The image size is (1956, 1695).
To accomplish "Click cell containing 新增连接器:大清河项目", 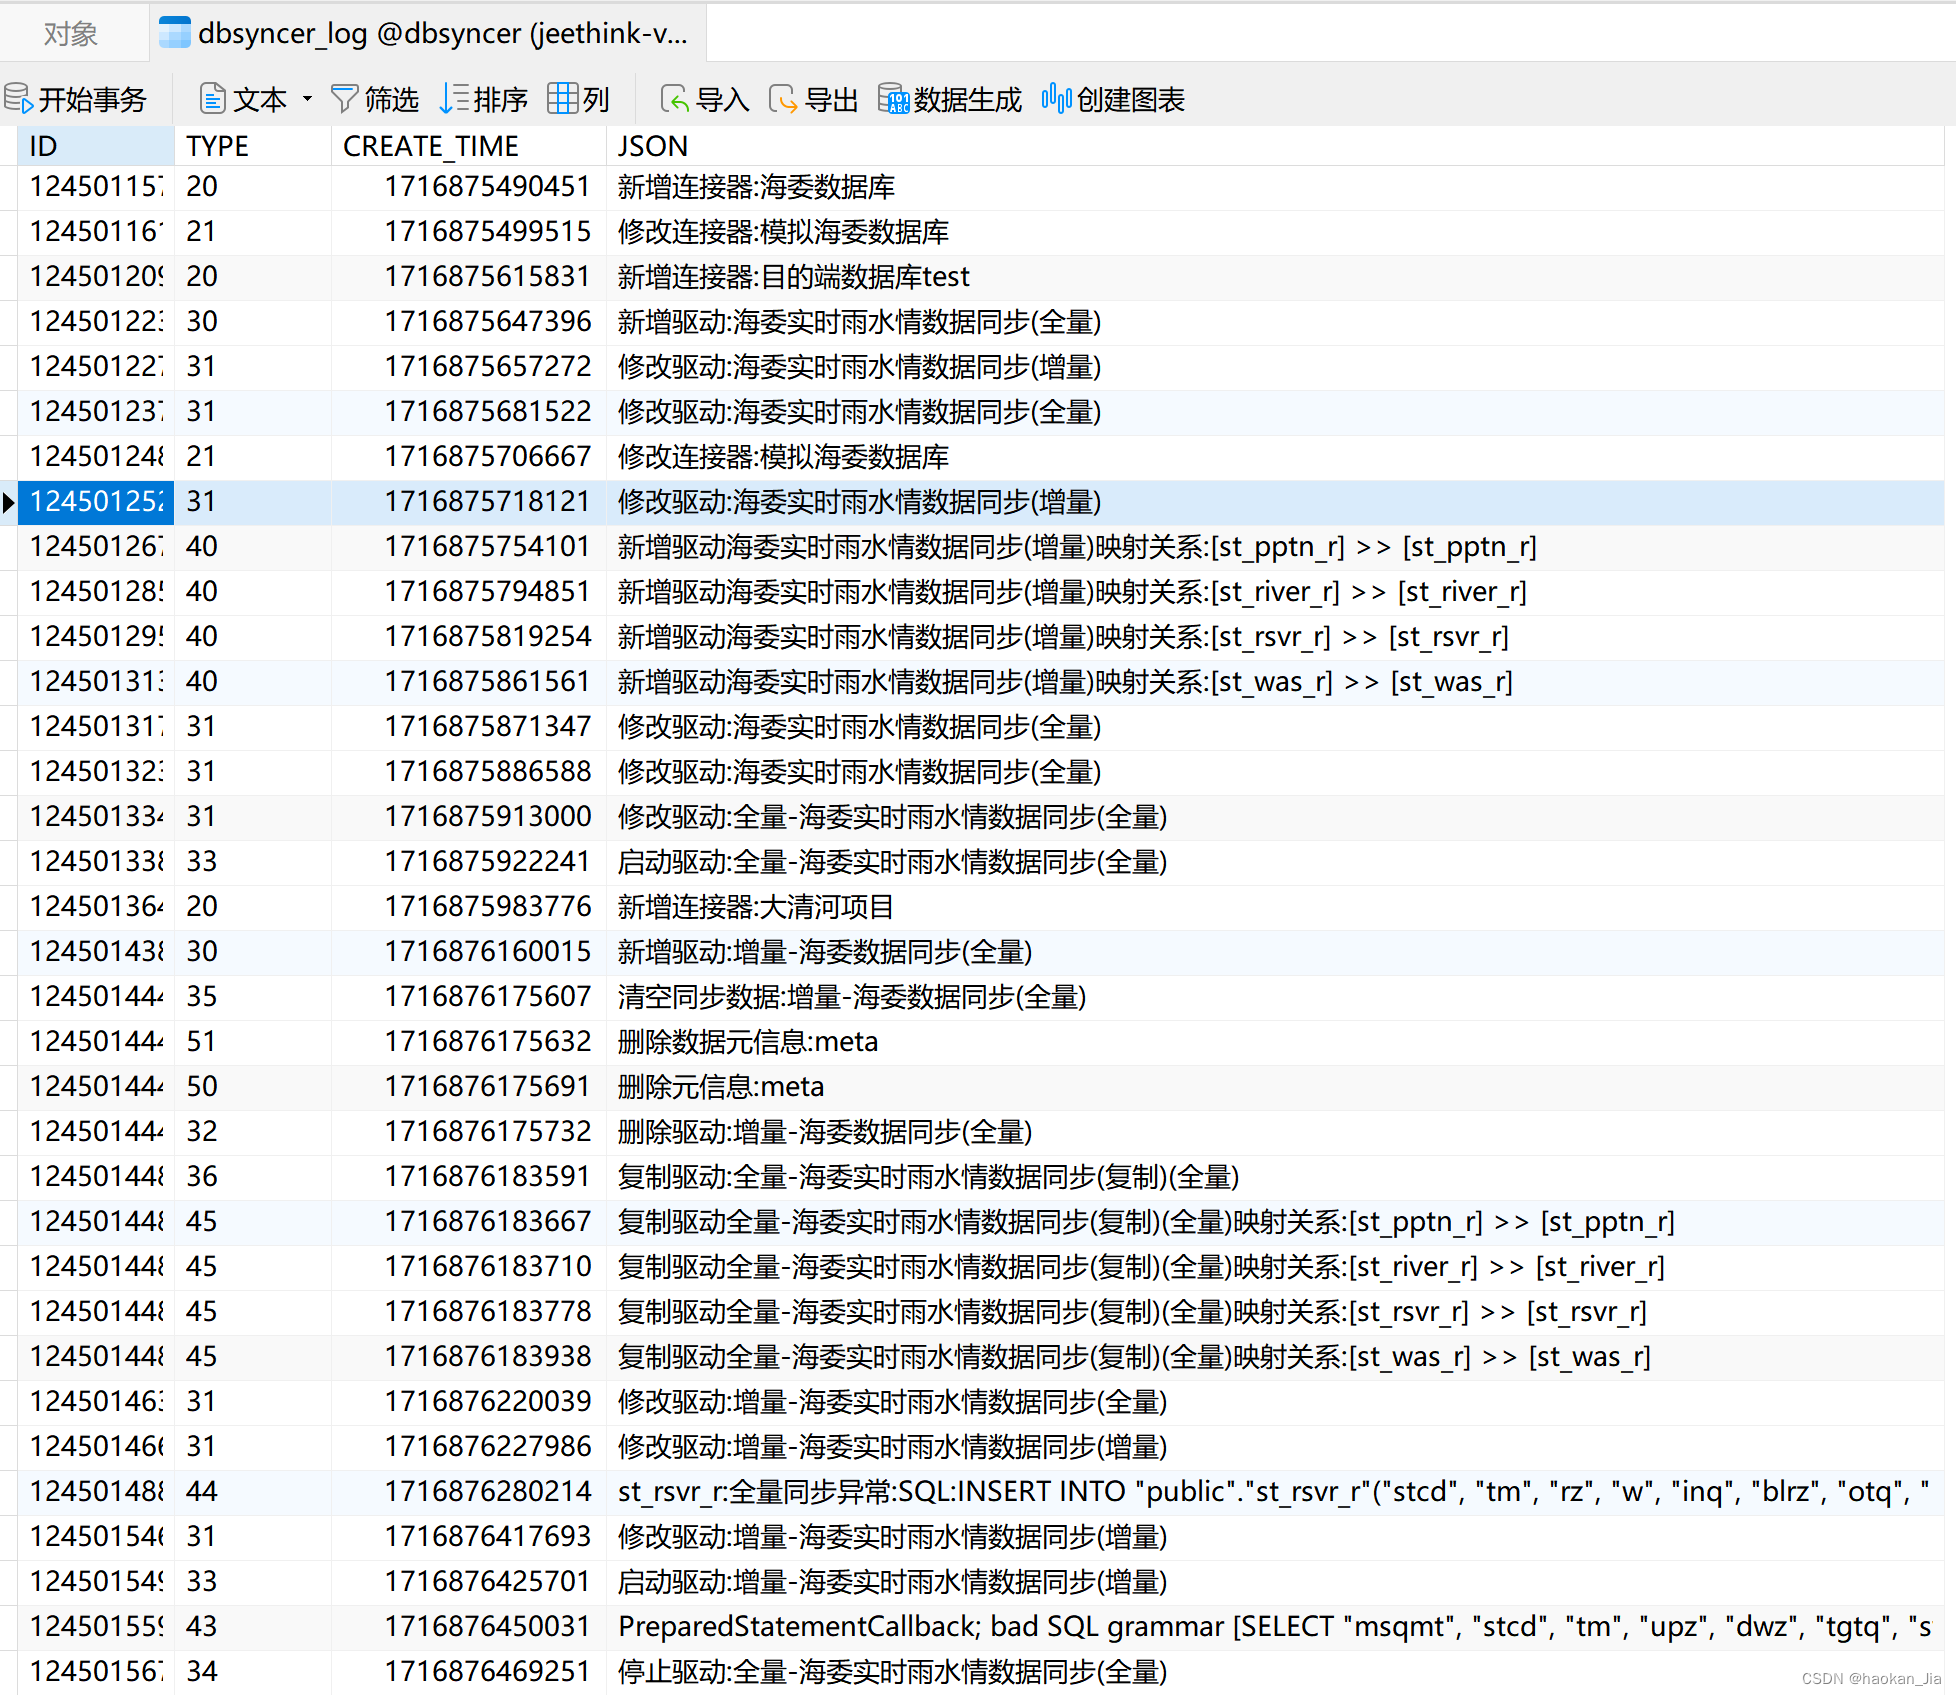I will click(755, 907).
